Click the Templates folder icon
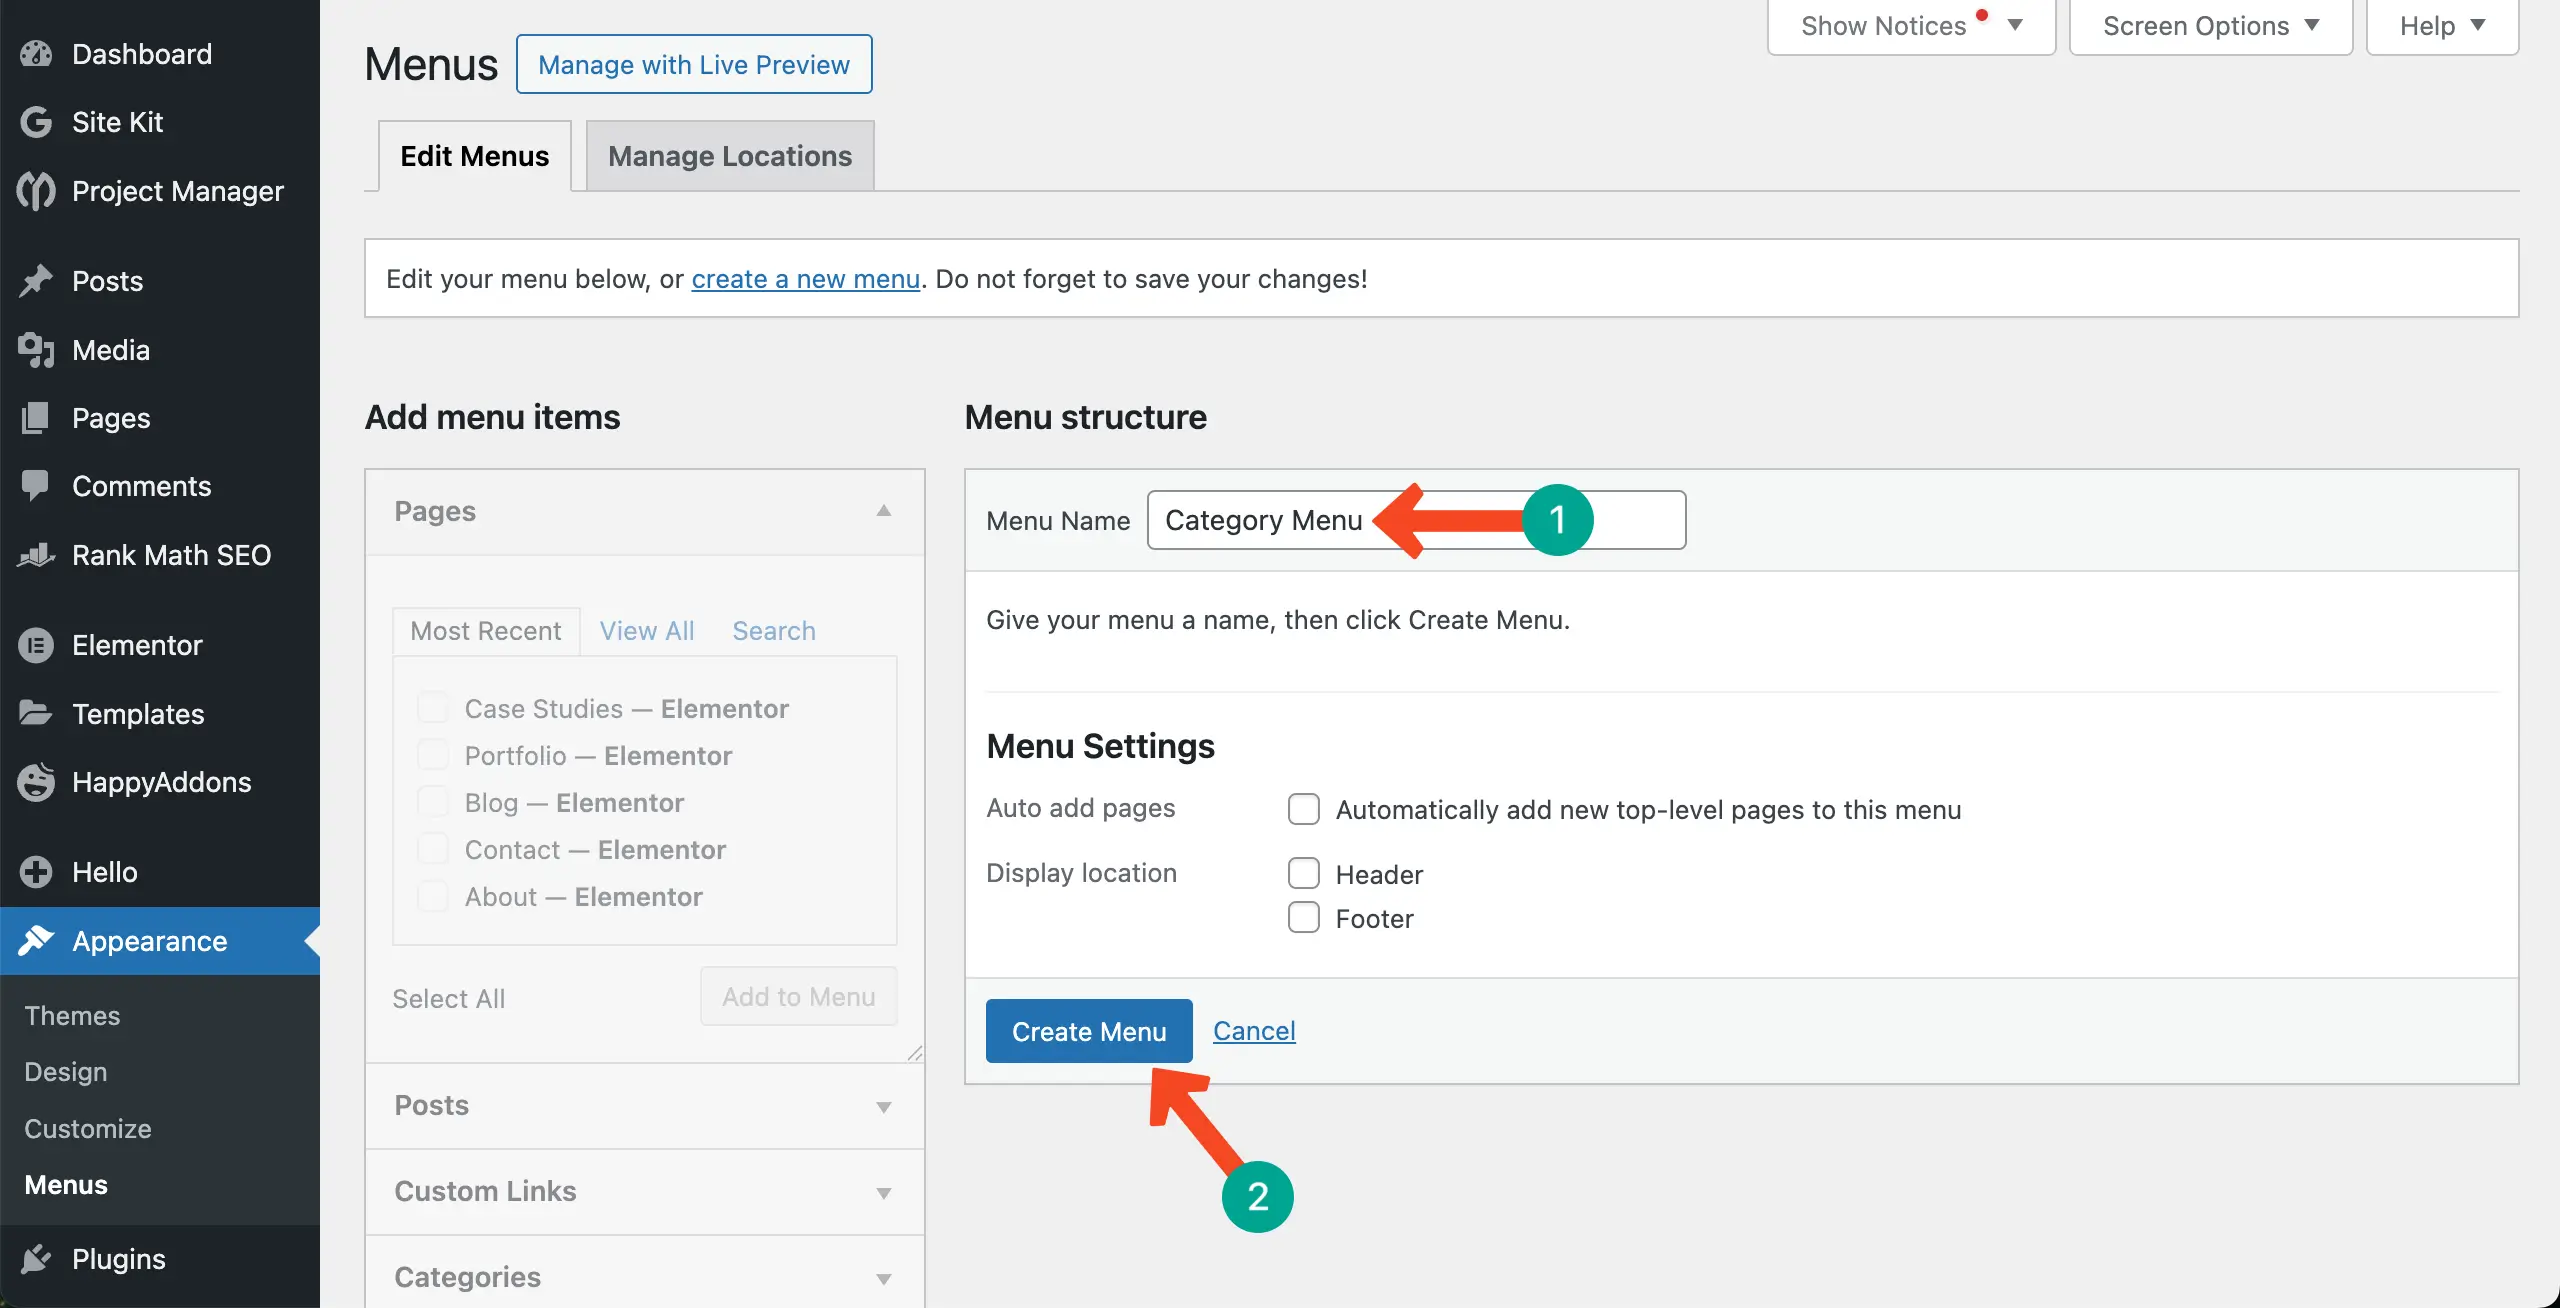Image resolution: width=2560 pixels, height=1308 pixels. point(36,713)
